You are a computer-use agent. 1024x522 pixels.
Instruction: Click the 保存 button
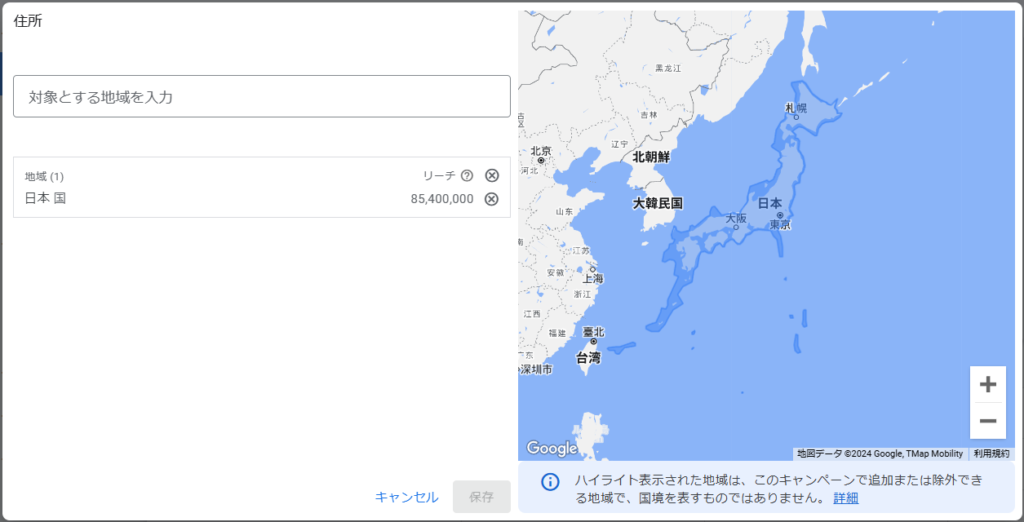tap(481, 497)
